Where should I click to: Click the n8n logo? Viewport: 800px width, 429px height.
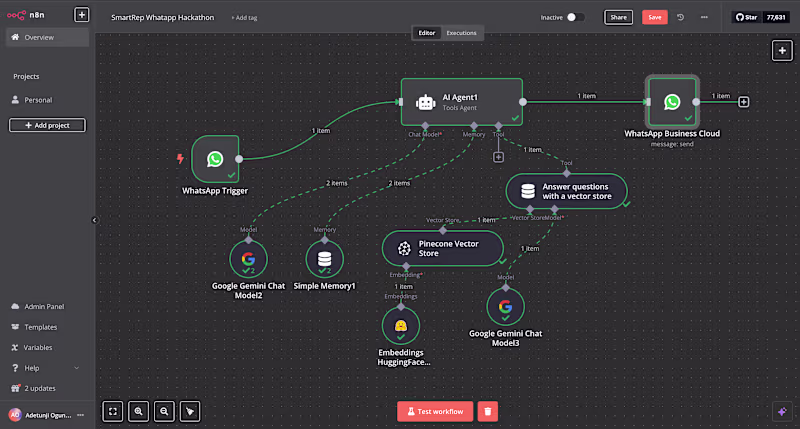(26, 15)
